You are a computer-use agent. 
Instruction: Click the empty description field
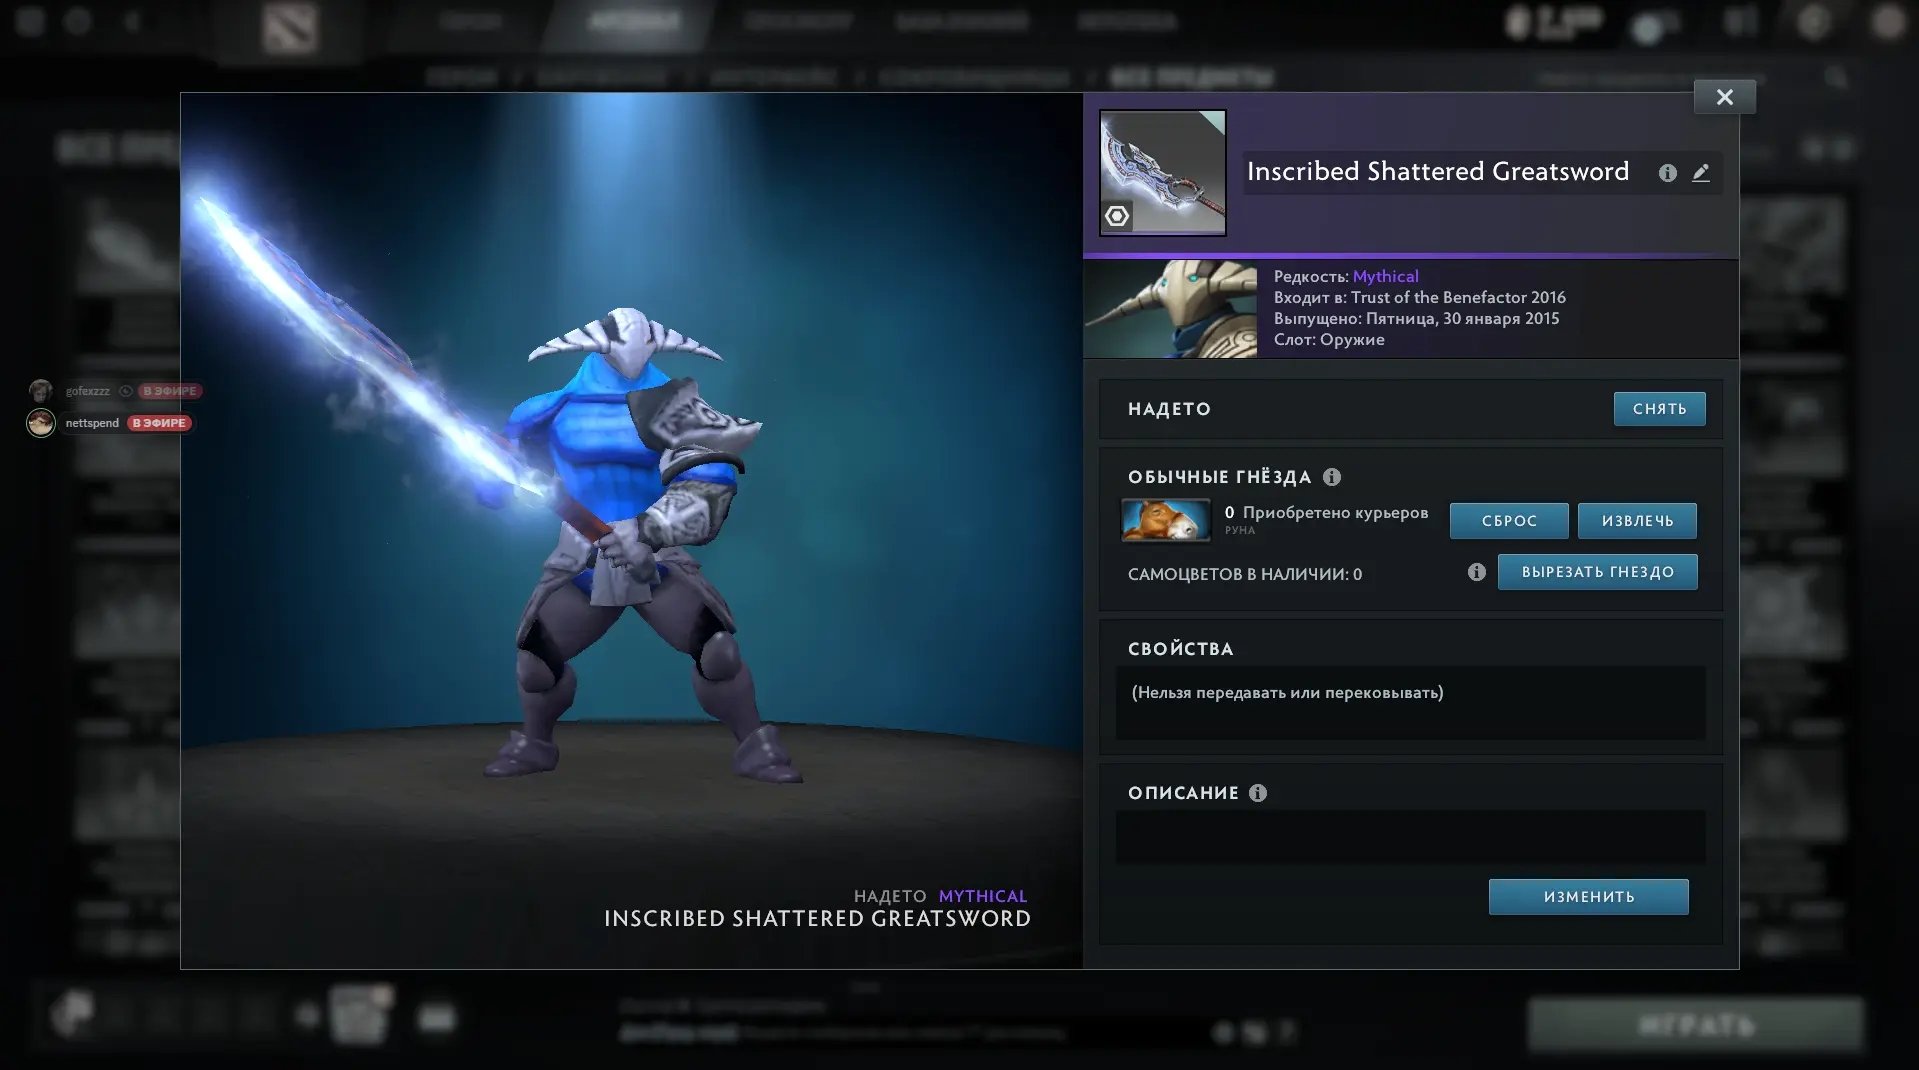point(1410,837)
